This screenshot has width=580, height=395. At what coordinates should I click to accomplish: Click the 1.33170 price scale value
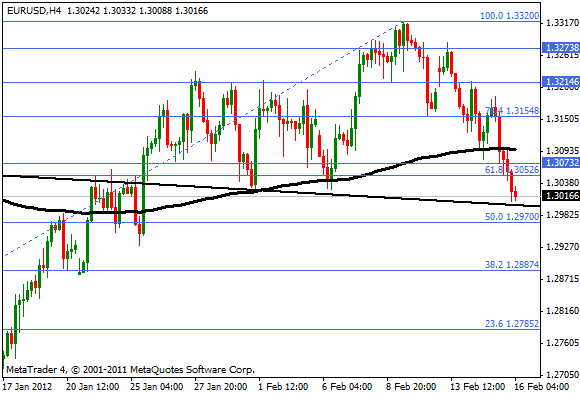562,23
